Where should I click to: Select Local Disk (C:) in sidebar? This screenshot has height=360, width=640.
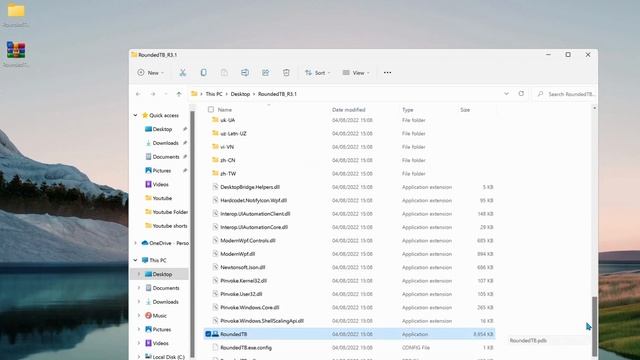pos(168,357)
